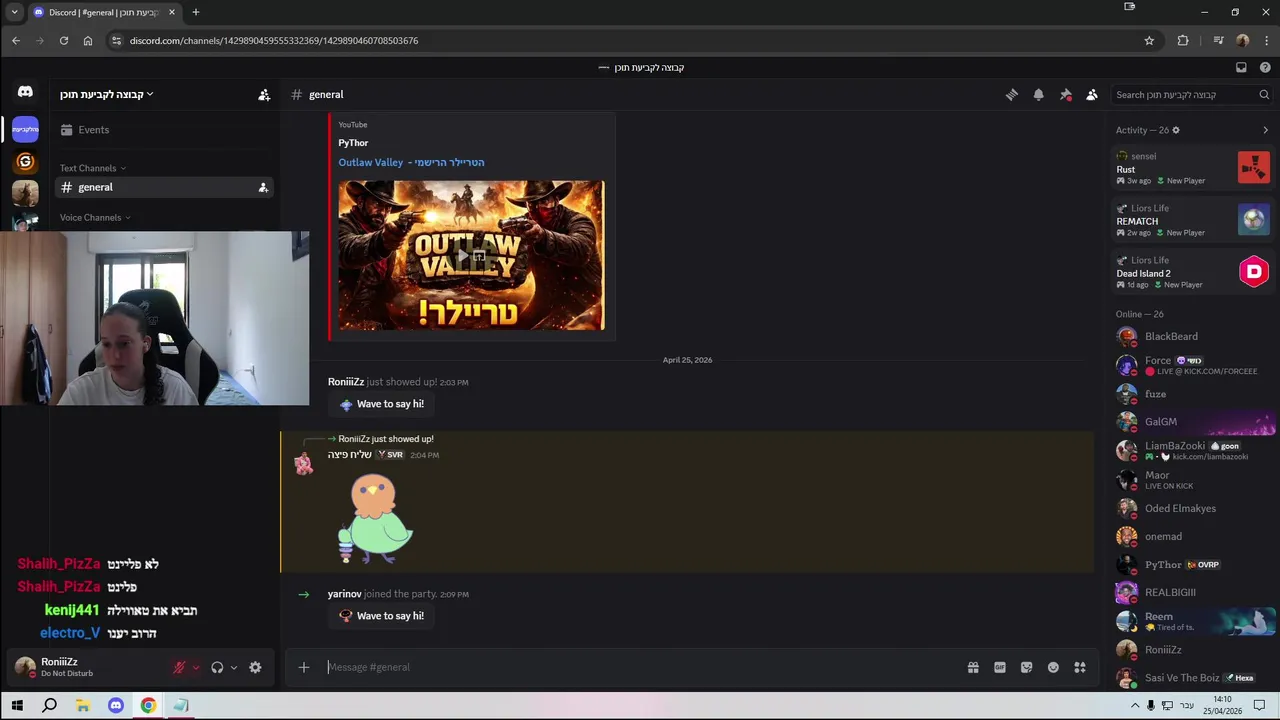This screenshot has height=720, width=1280.
Task: Open the Outlaw Valley video title link
Action: (411, 162)
